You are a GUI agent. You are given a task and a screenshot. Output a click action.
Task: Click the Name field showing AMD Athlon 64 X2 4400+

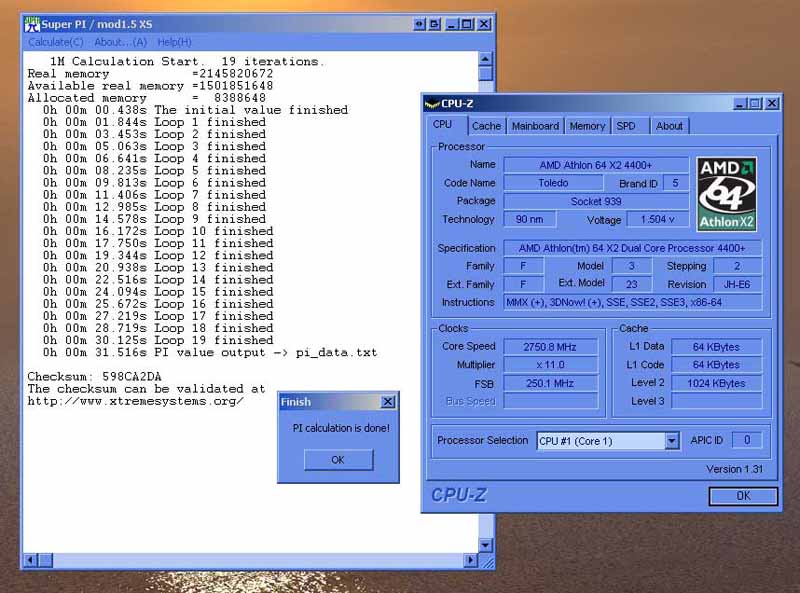pos(595,165)
